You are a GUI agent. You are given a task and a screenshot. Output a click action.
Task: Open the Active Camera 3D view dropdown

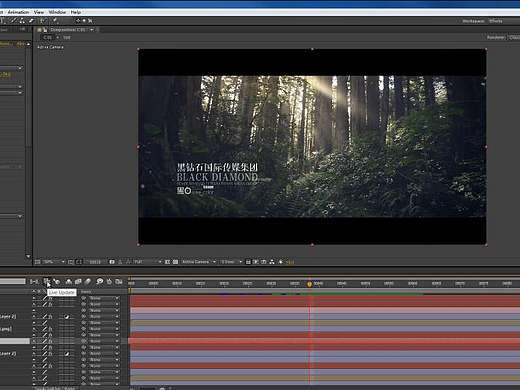199,262
